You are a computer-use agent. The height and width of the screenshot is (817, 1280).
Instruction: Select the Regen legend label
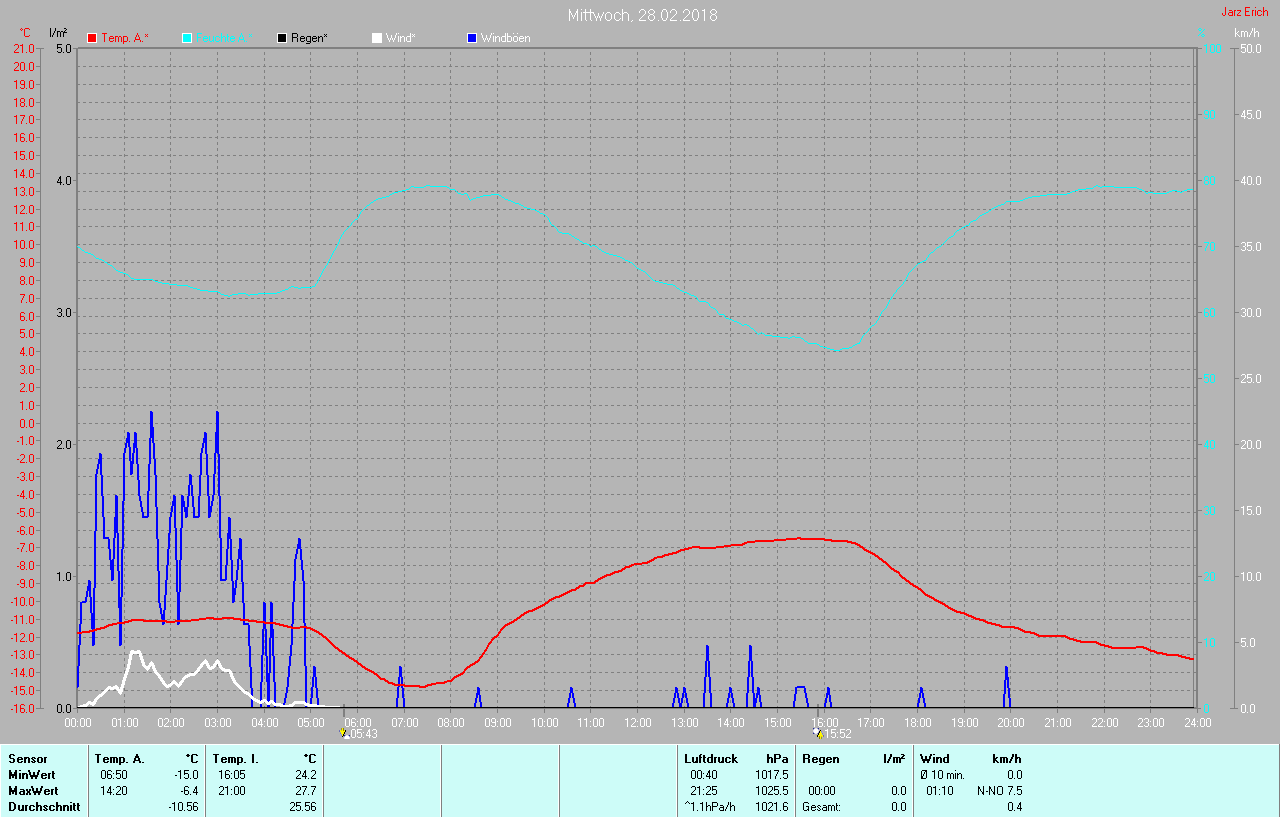point(310,38)
